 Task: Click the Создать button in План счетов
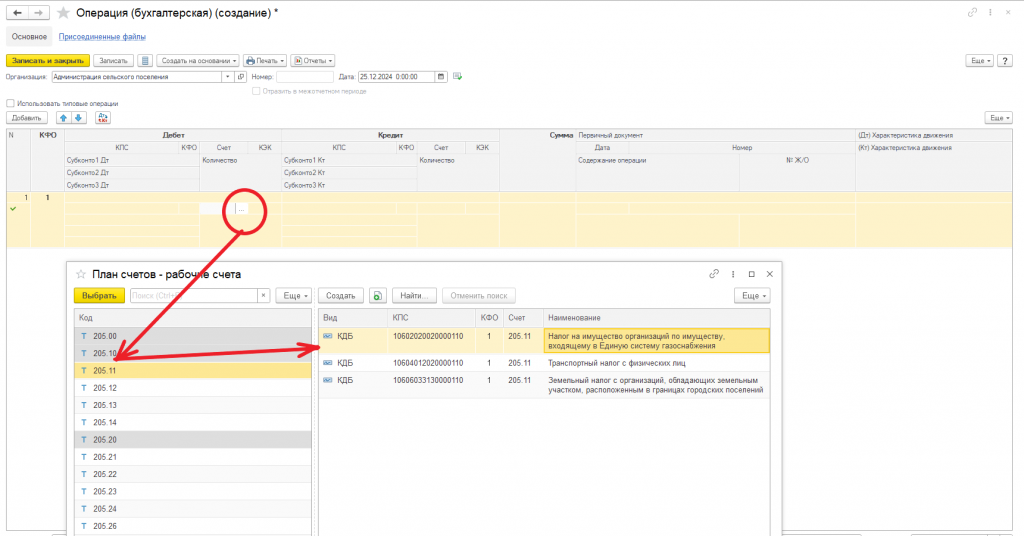[340, 296]
